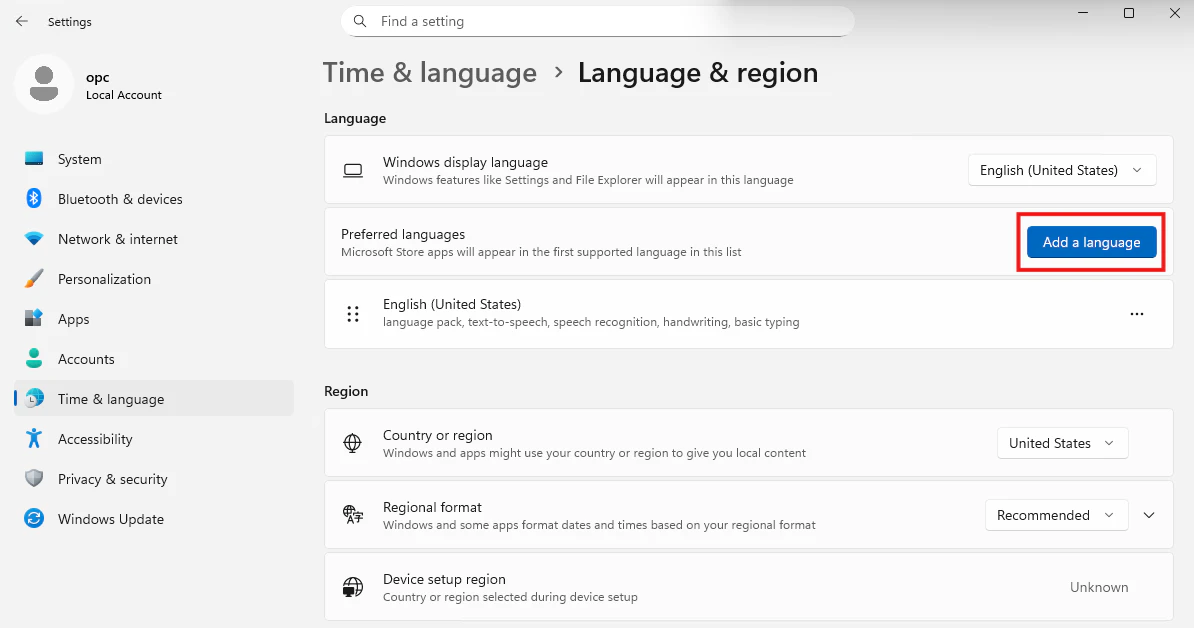This screenshot has width=1194, height=628.
Task: Open Accounts settings category
Action: click(x=154, y=359)
